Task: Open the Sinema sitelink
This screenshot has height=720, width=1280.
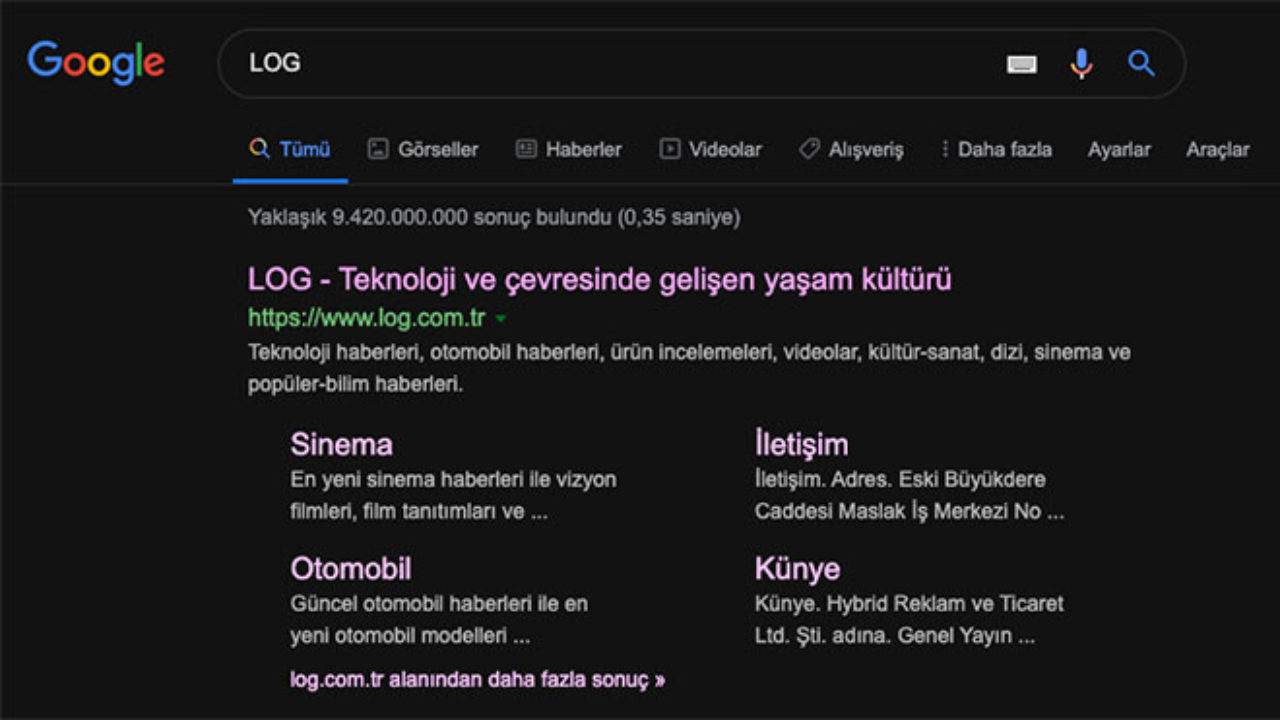Action: [341, 444]
